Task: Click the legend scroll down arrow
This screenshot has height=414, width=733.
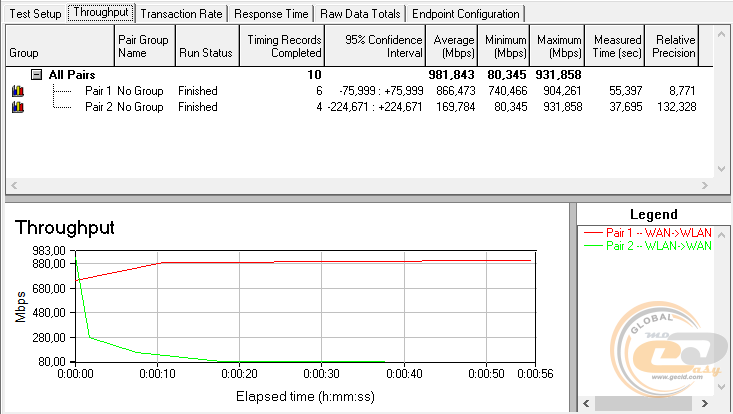Action: click(722, 386)
